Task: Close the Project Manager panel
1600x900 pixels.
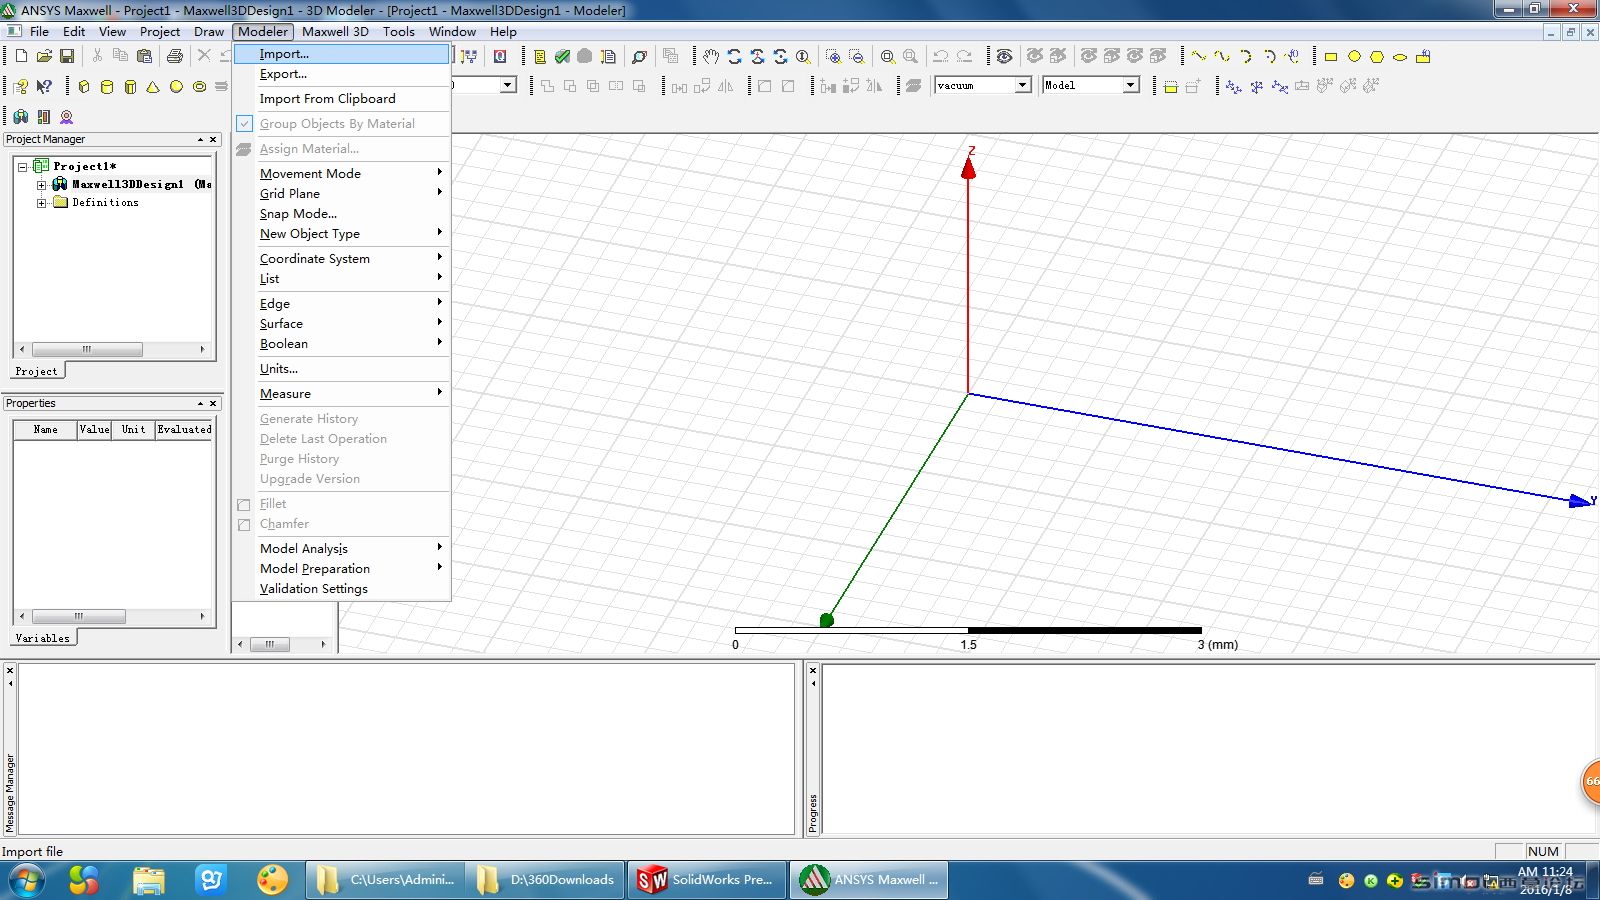Action: coord(213,139)
